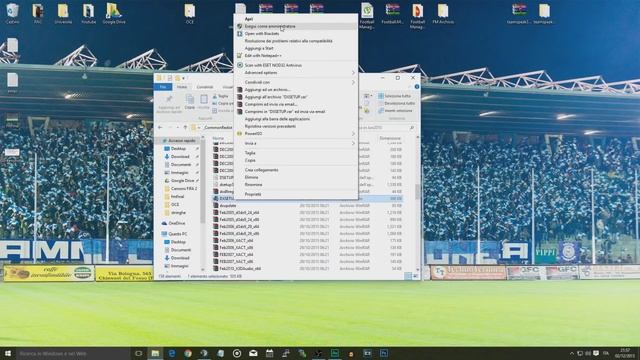Open 'Proprietà' from the context menu
This screenshot has height=360, width=640.
[253, 194]
